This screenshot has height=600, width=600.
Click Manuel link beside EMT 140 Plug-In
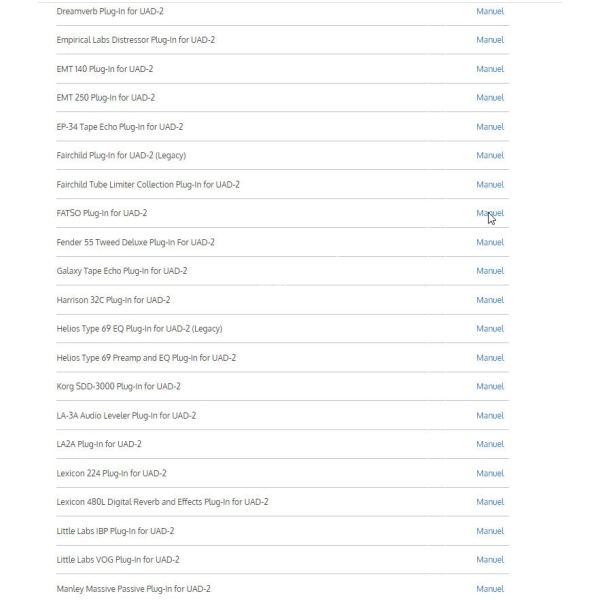(x=490, y=69)
